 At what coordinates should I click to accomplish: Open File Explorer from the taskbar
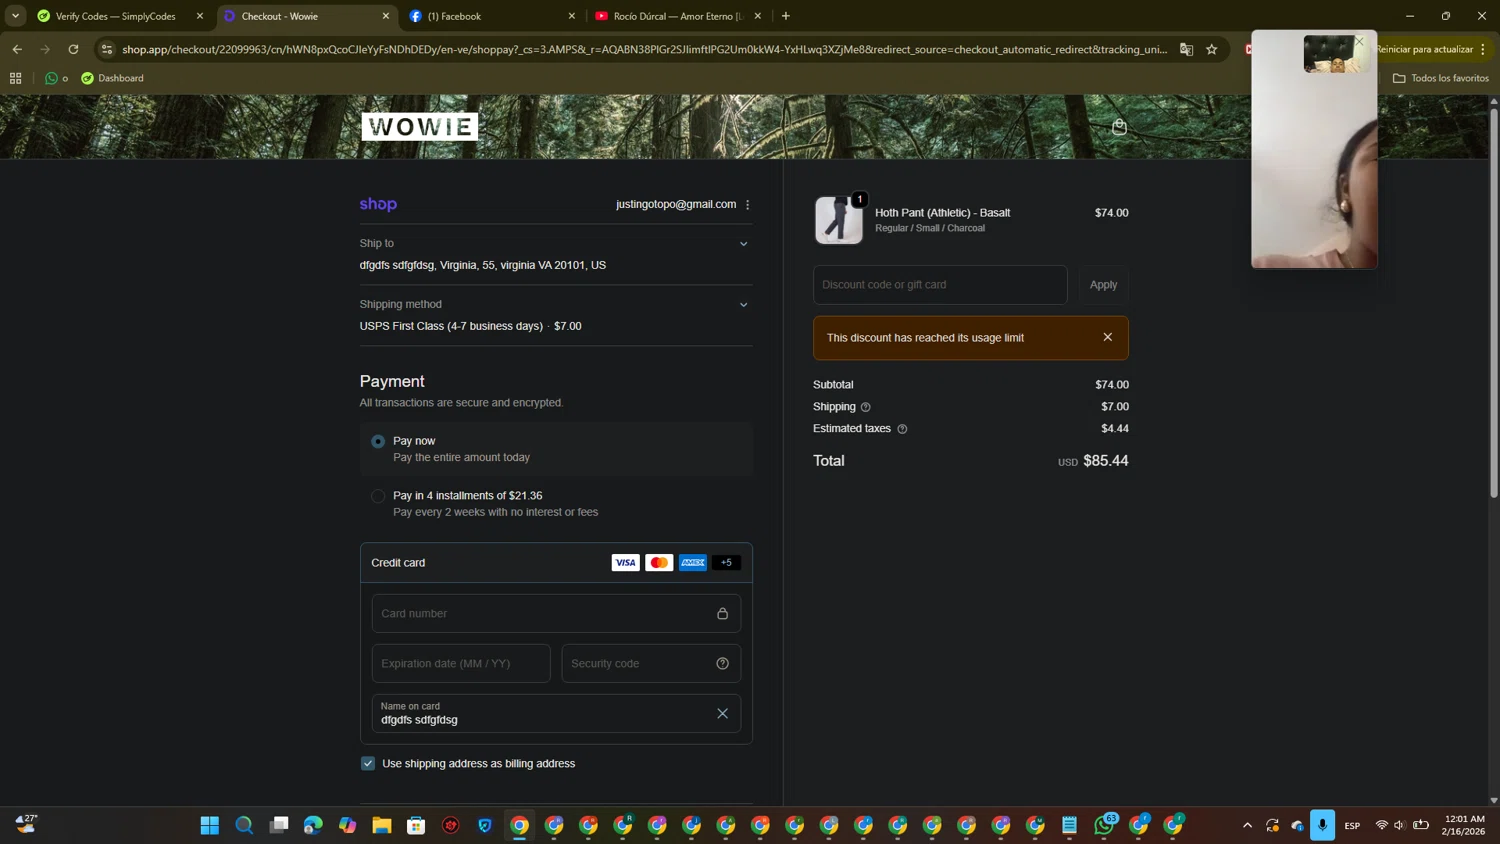pyautogui.click(x=382, y=825)
